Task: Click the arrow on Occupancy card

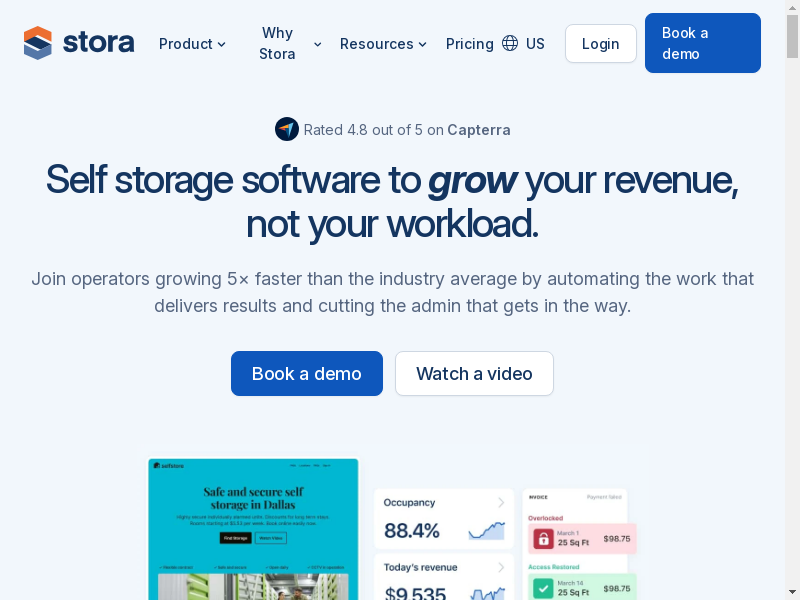Action: pyautogui.click(x=501, y=502)
